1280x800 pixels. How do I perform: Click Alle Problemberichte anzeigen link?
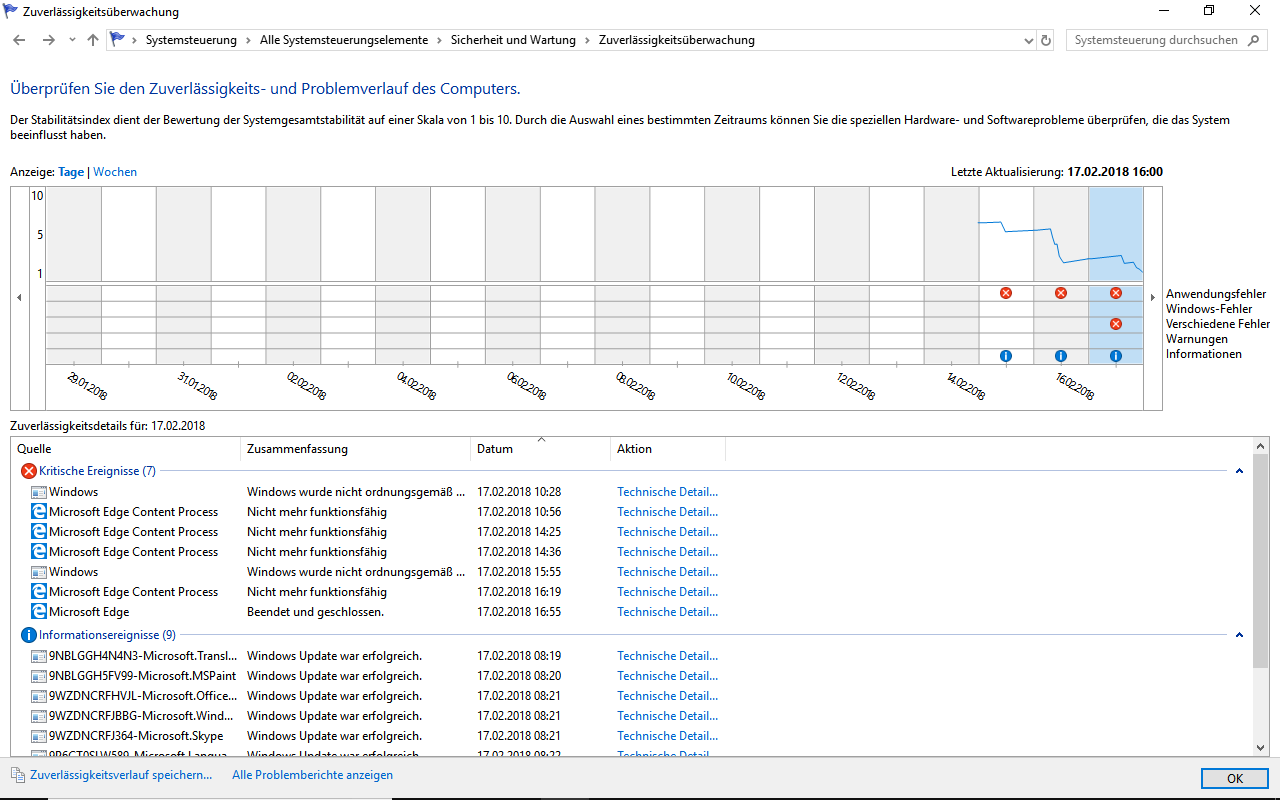(312, 775)
